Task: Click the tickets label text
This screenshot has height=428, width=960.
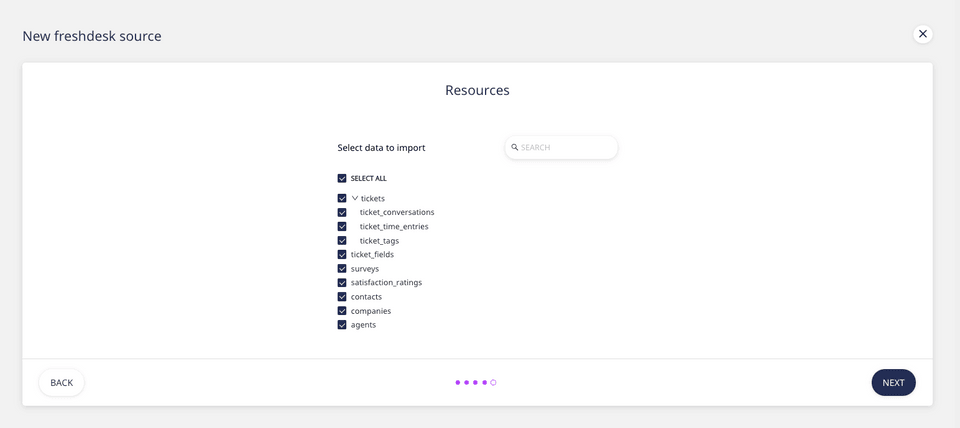Action: pyautogui.click(x=373, y=198)
